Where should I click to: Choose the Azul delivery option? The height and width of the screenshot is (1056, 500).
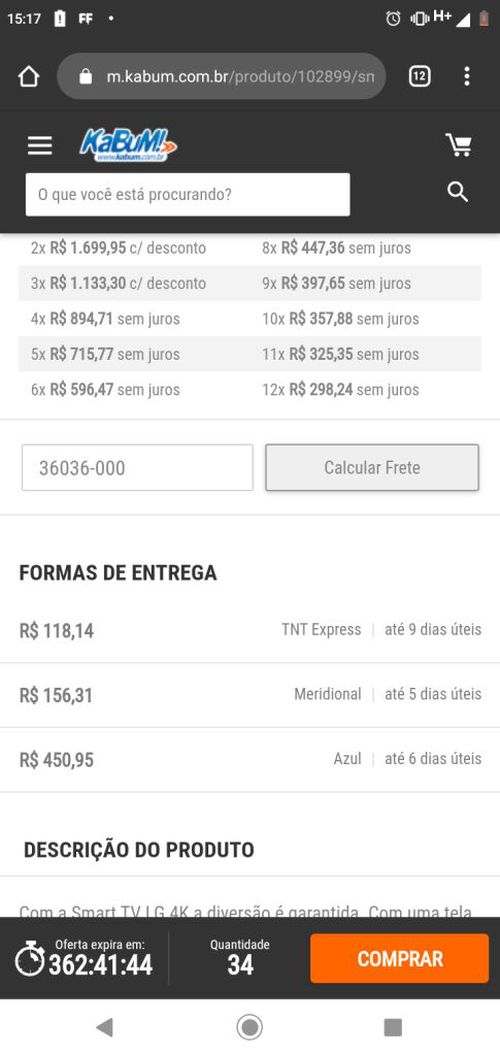tap(250, 760)
